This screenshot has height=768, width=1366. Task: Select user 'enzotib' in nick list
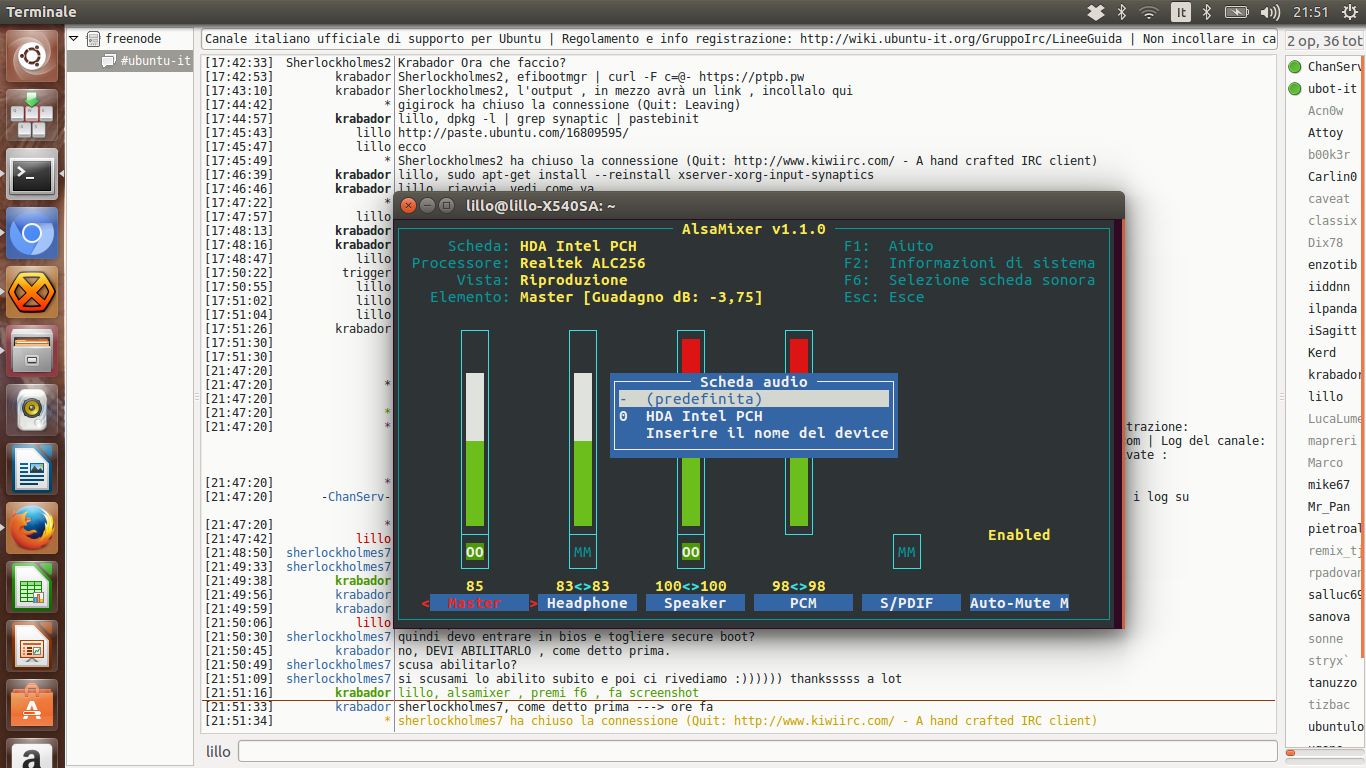[1332, 265]
